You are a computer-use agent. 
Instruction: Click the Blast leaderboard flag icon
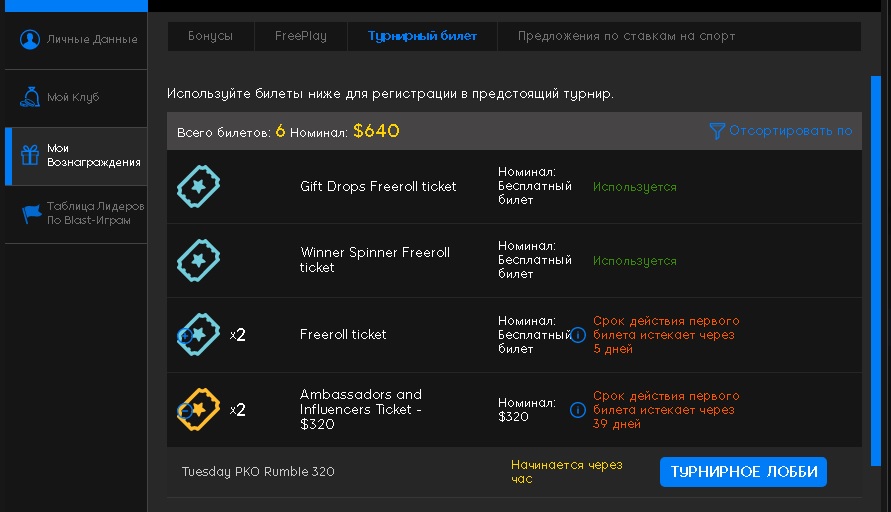pyautogui.click(x=32, y=214)
